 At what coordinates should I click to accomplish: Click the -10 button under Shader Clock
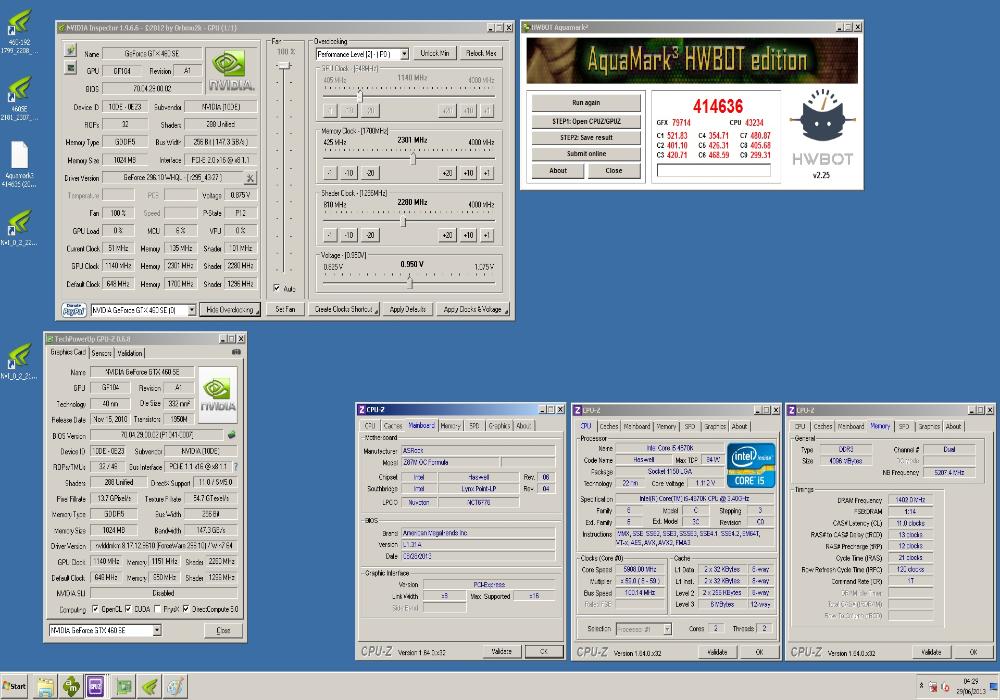[349, 235]
